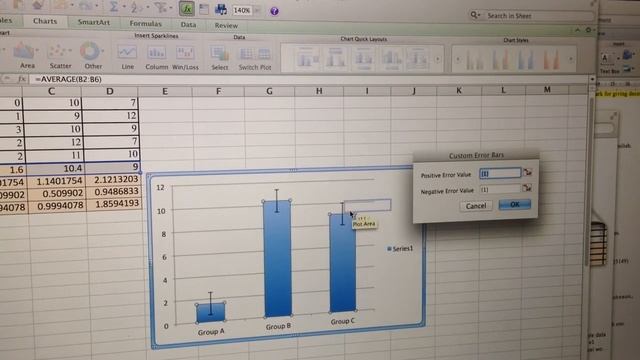Open the purple Help question mark icon

(x=274, y=11)
